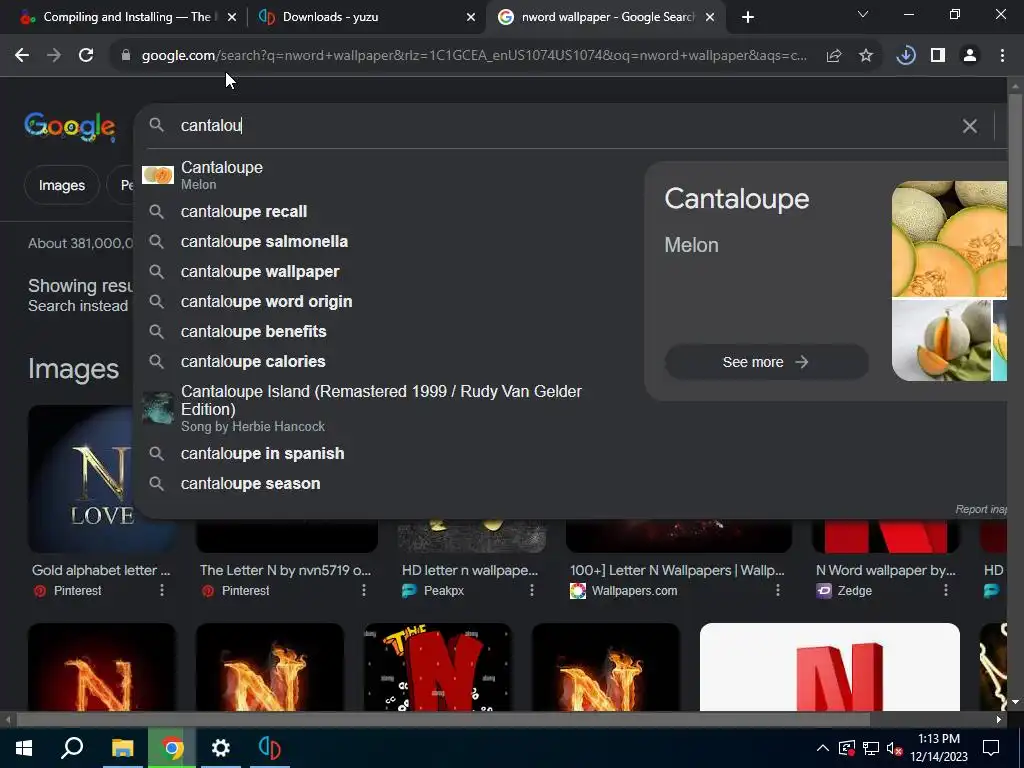1024x768 pixels.
Task: Open options for Zedge result
Action: [946, 590]
